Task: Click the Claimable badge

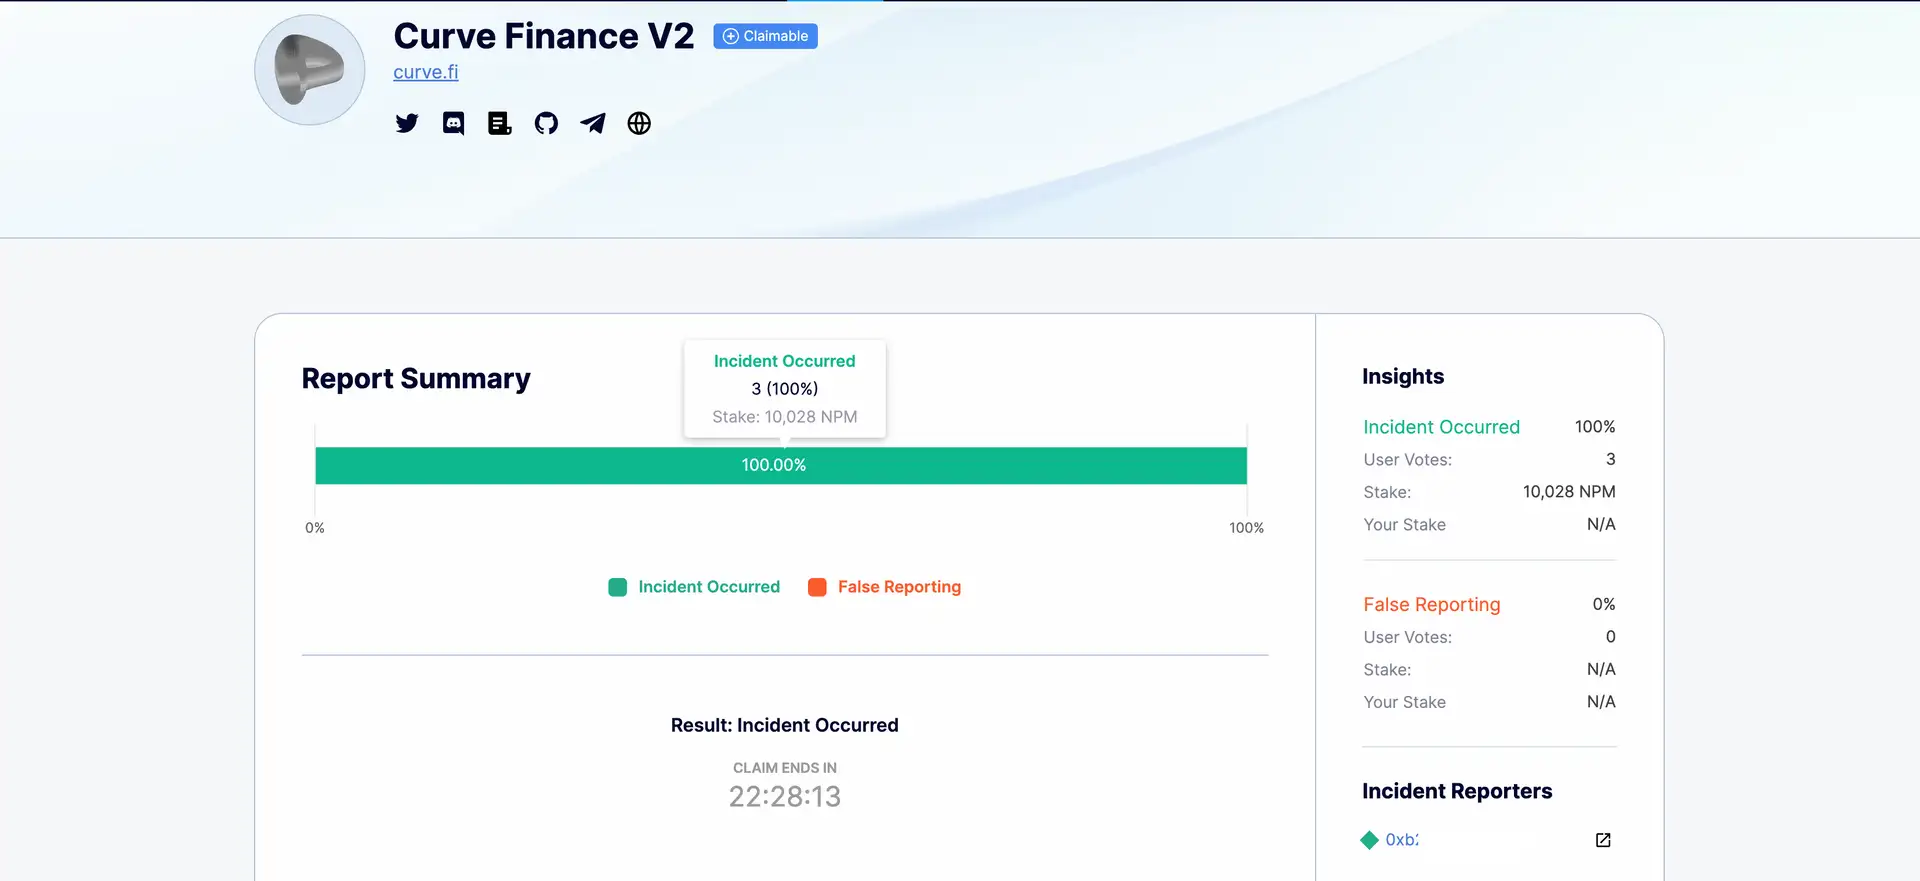Action: click(765, 36)
